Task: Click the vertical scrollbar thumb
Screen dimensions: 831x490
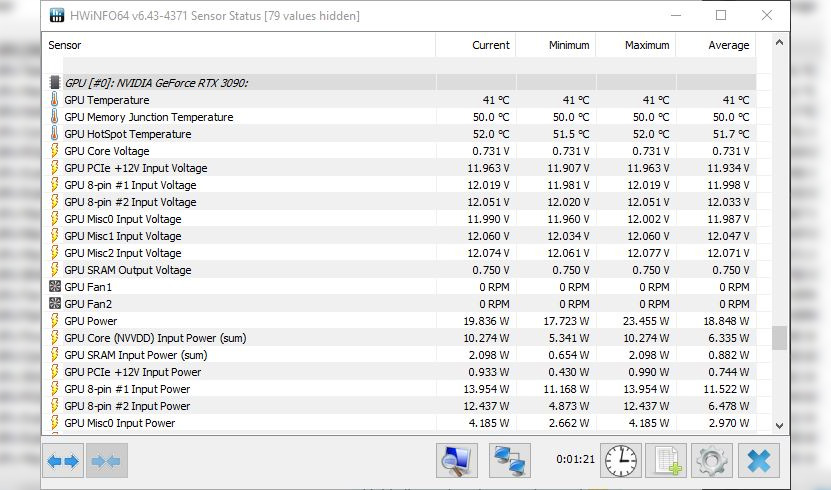Action: click(779, 338)
